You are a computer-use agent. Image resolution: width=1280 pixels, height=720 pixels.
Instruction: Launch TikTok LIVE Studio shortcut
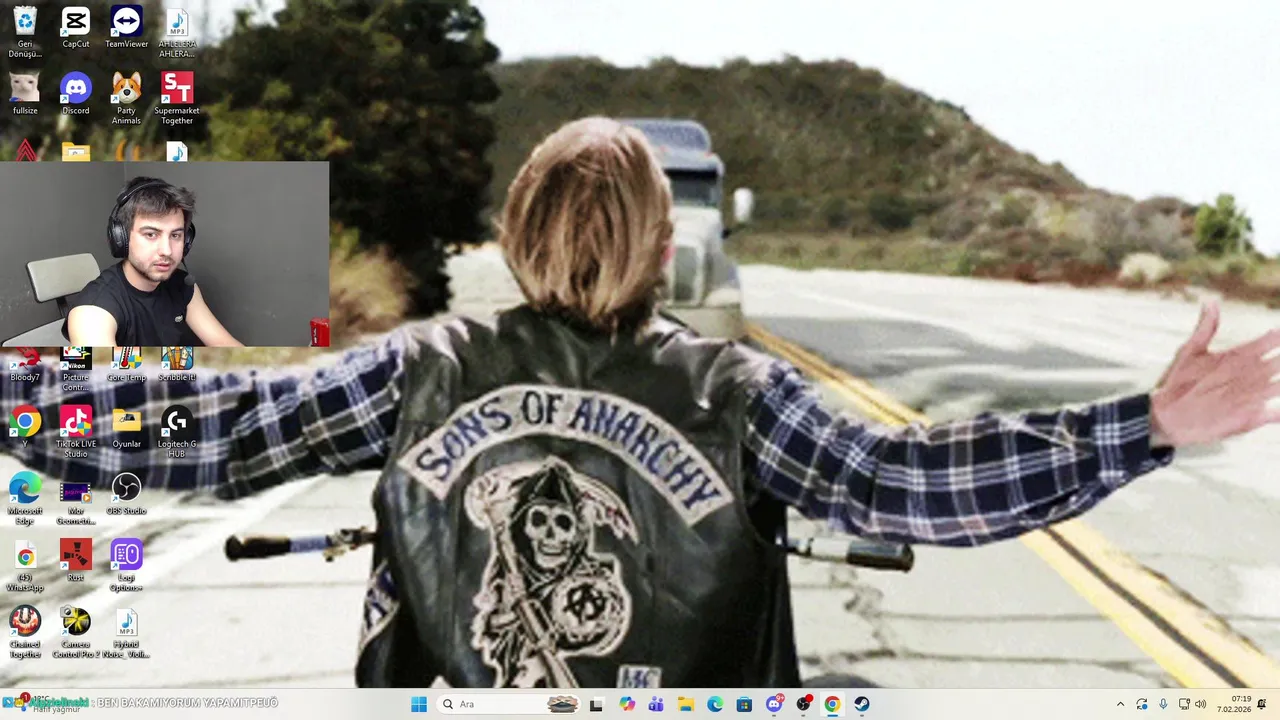click(76, 431)
